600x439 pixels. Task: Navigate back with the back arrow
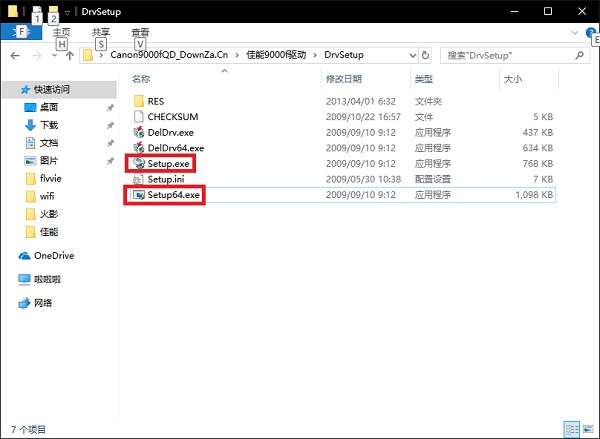click(15, 56)
